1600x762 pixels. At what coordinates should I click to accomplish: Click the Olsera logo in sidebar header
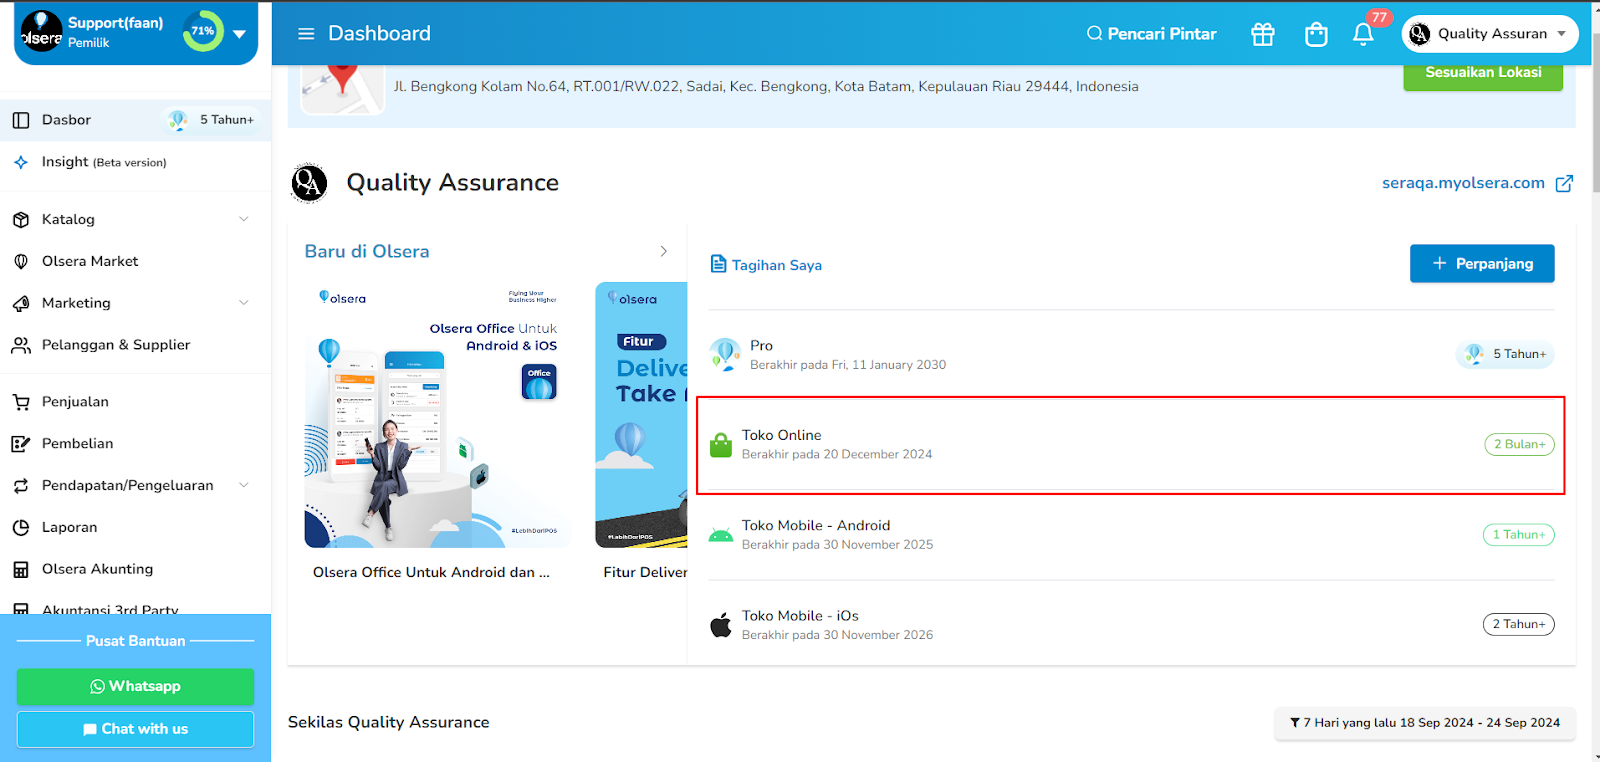click(x=41, y=31)
